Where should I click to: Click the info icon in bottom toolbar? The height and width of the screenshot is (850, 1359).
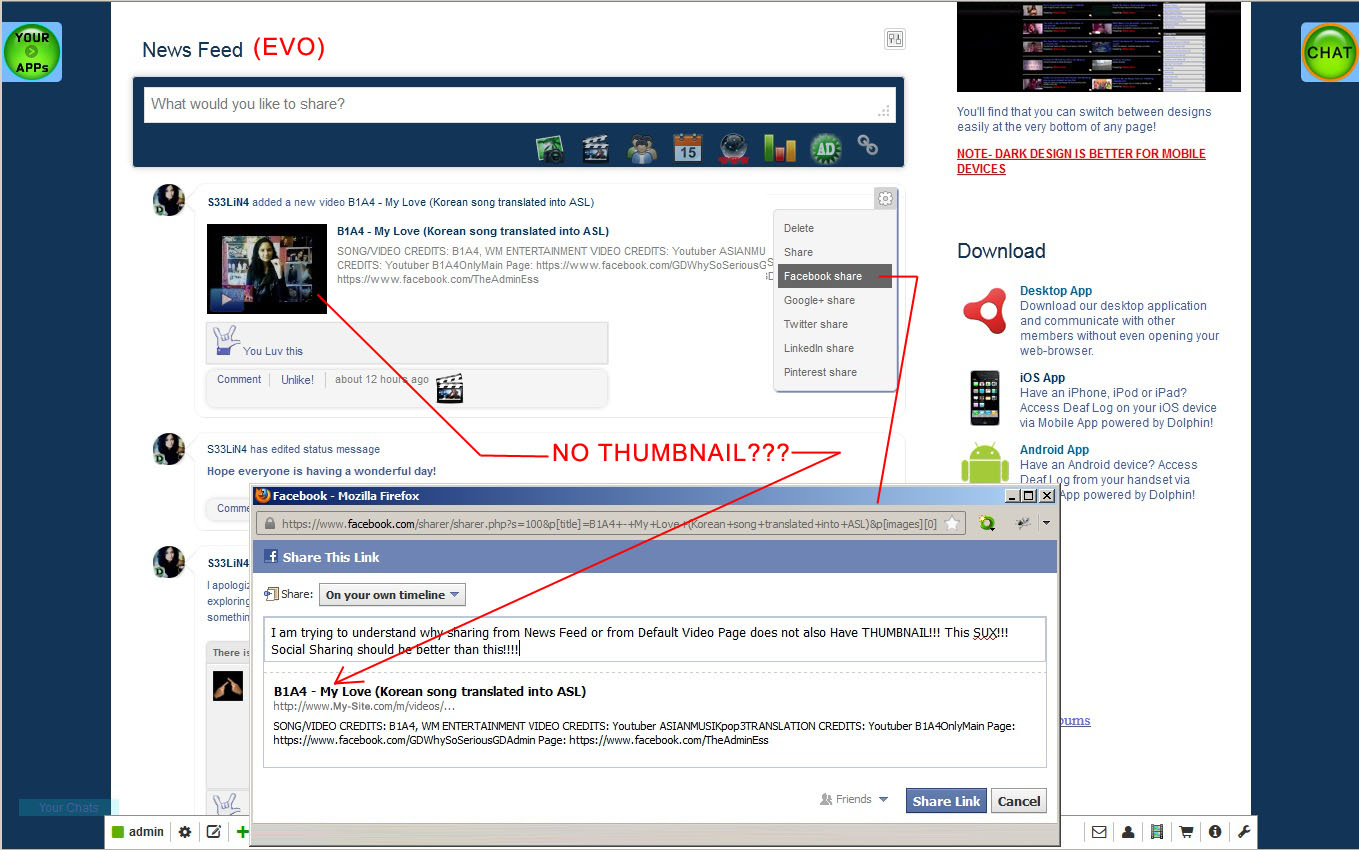tap(1215, 832)
